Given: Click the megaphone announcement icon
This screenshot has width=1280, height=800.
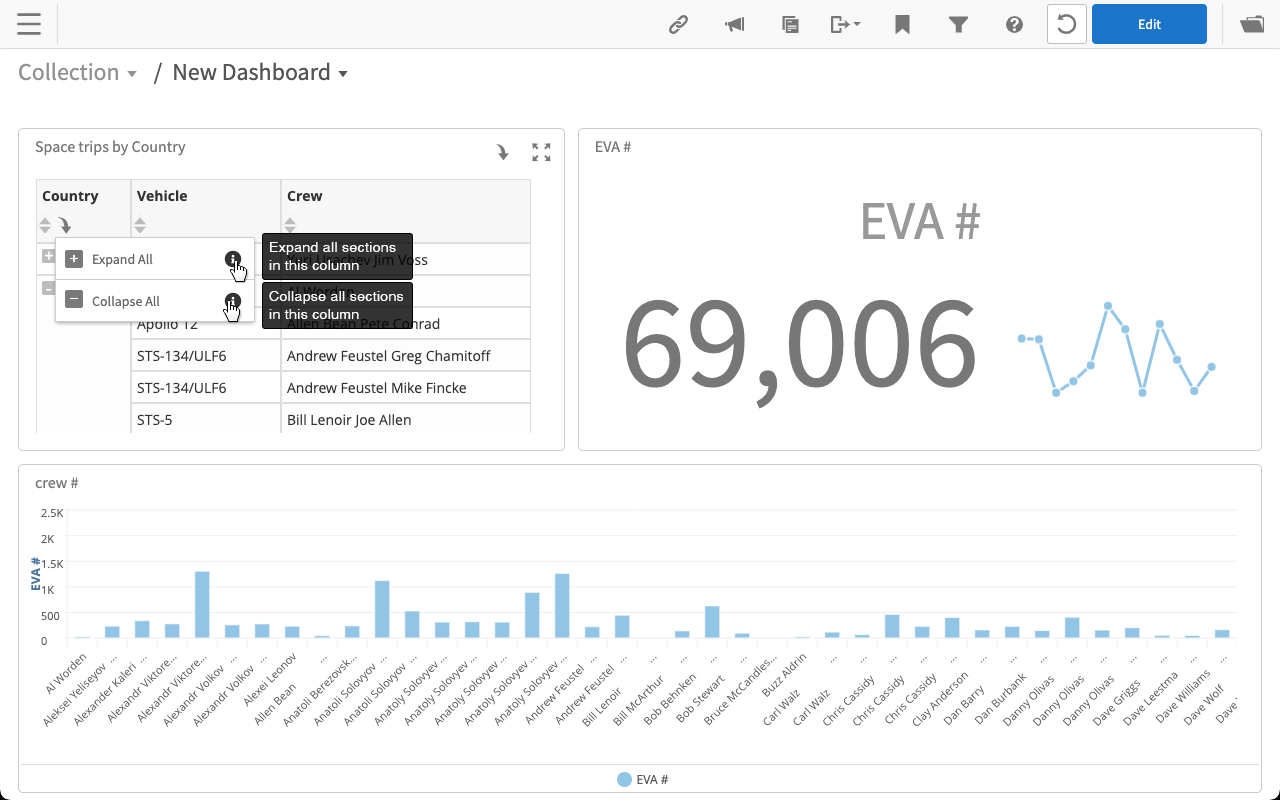Looking at the screenshot, I should pyautogui.click(x=734, y=25).
